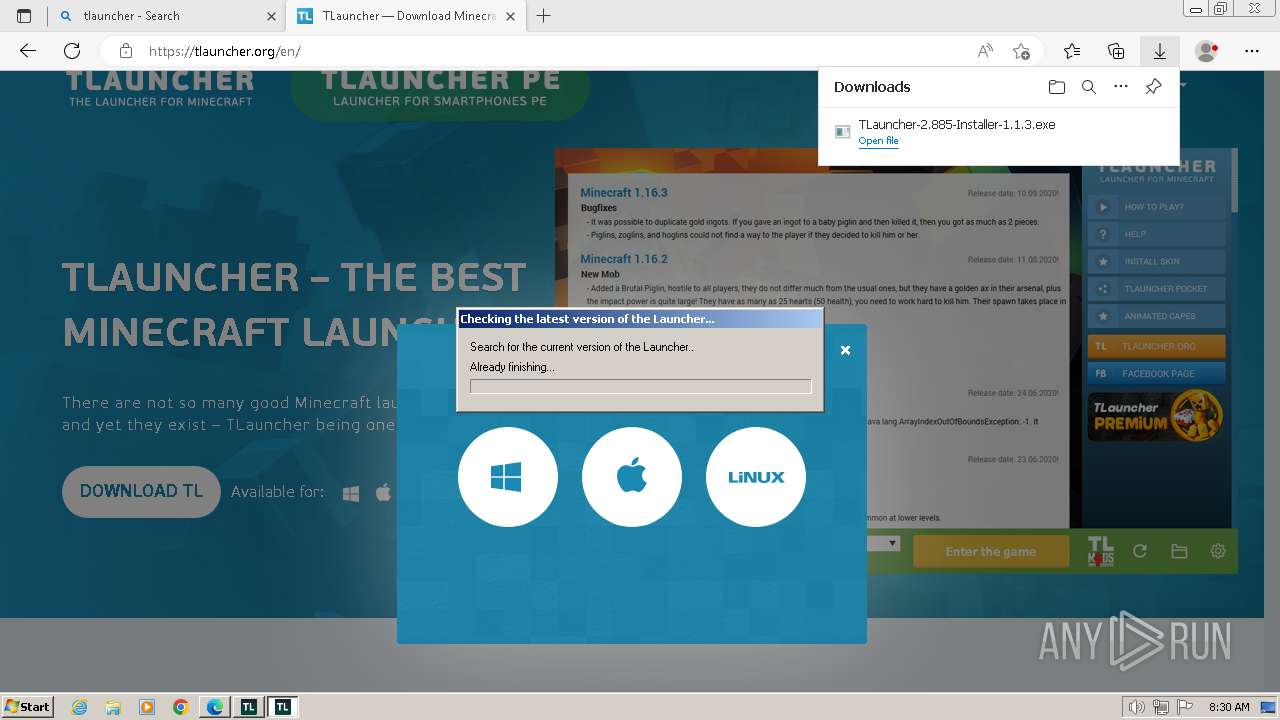Screen dimensions: 1280x720
Task: Click FACEBOOK PAGE sidebar button
Action: click(x=1156, y=373)
